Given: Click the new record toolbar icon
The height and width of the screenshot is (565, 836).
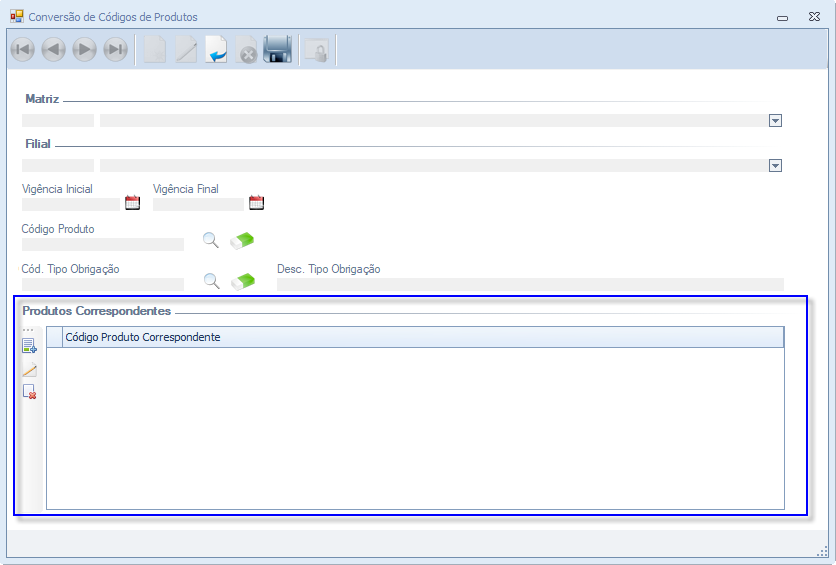Looking at the screenshot, I should 155,50.
